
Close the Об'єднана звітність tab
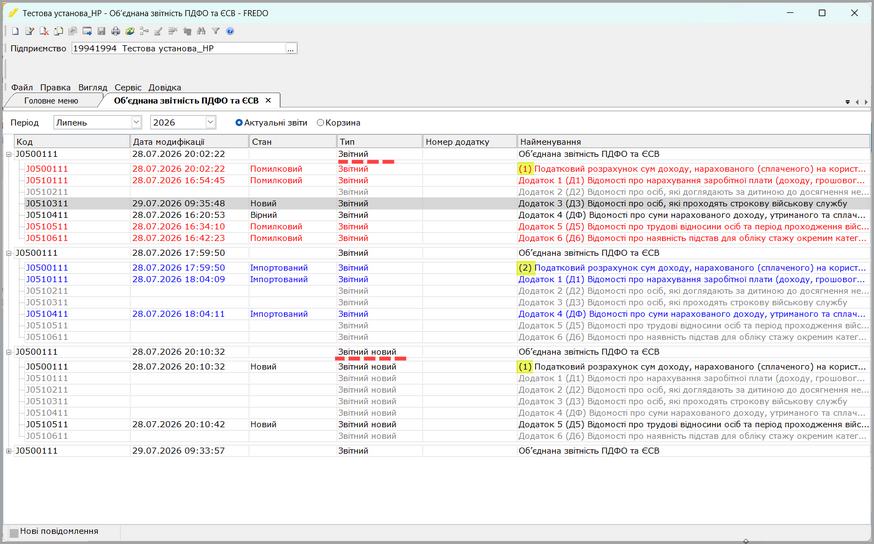268,100
